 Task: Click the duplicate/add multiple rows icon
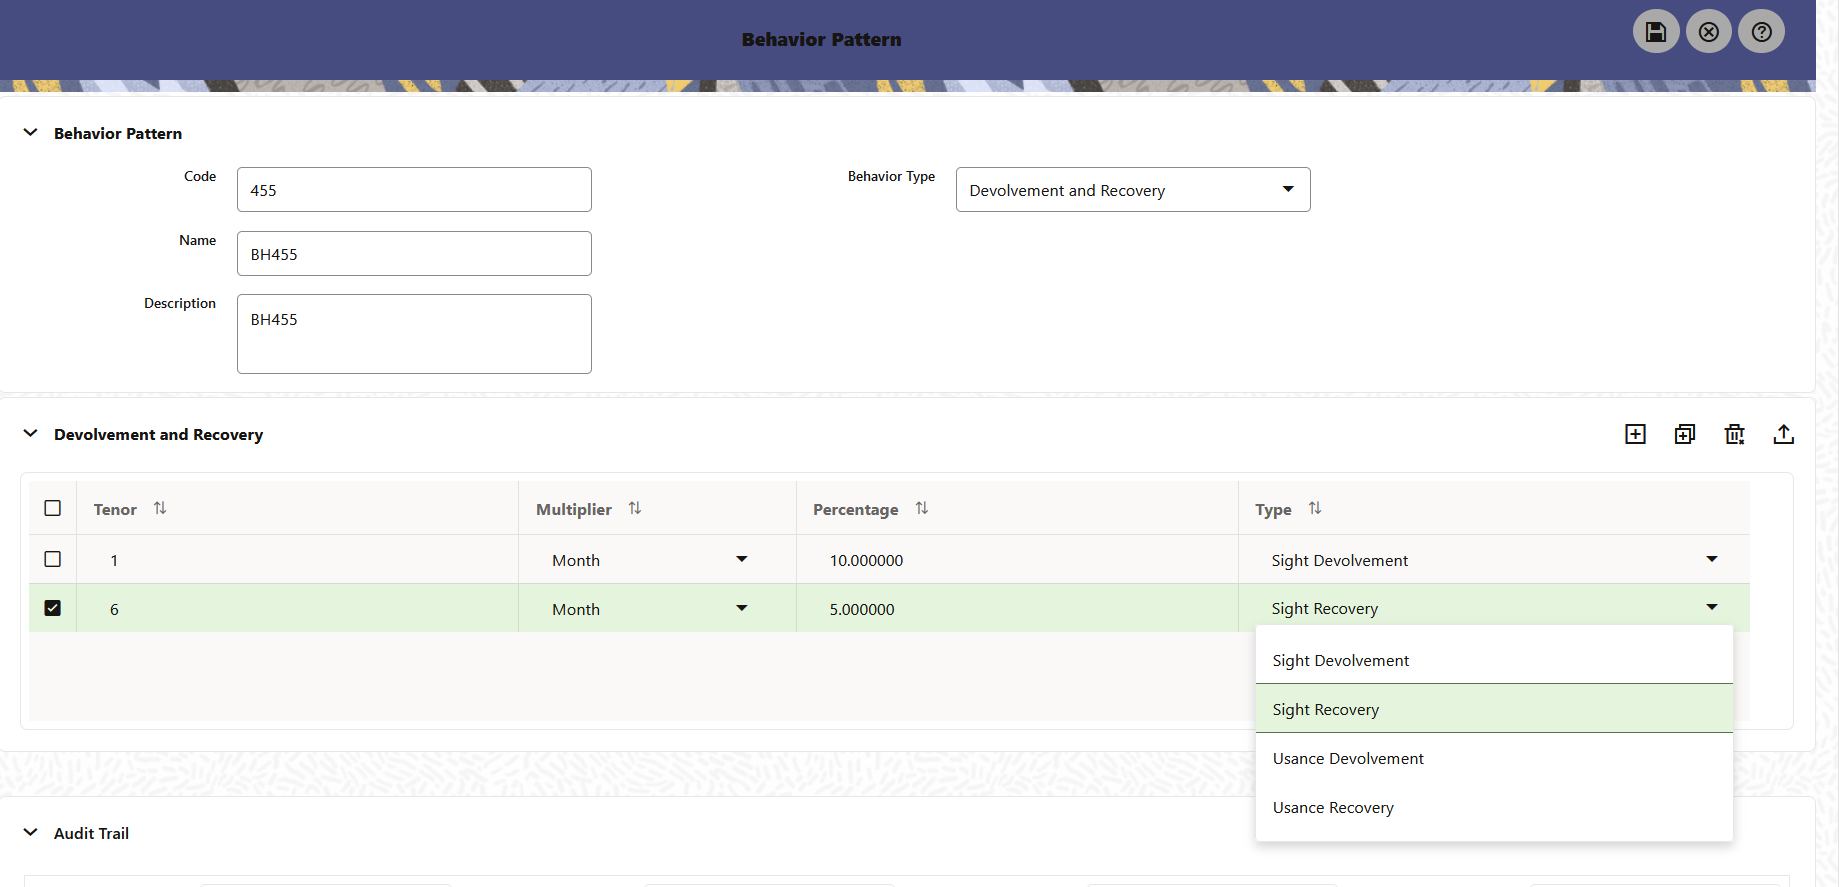coord(1685,434)
